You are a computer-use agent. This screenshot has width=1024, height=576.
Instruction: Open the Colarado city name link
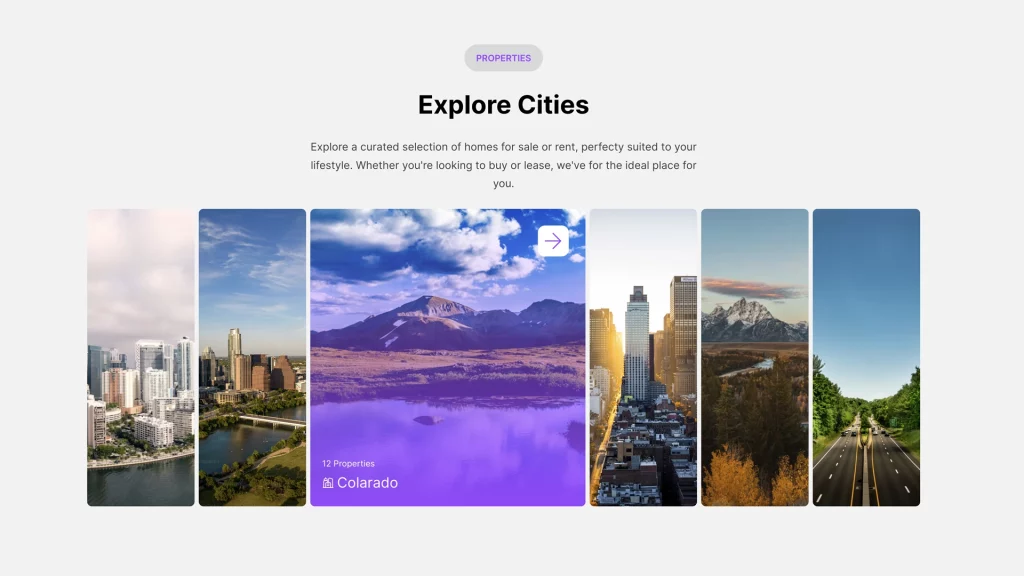pos(367,483)
